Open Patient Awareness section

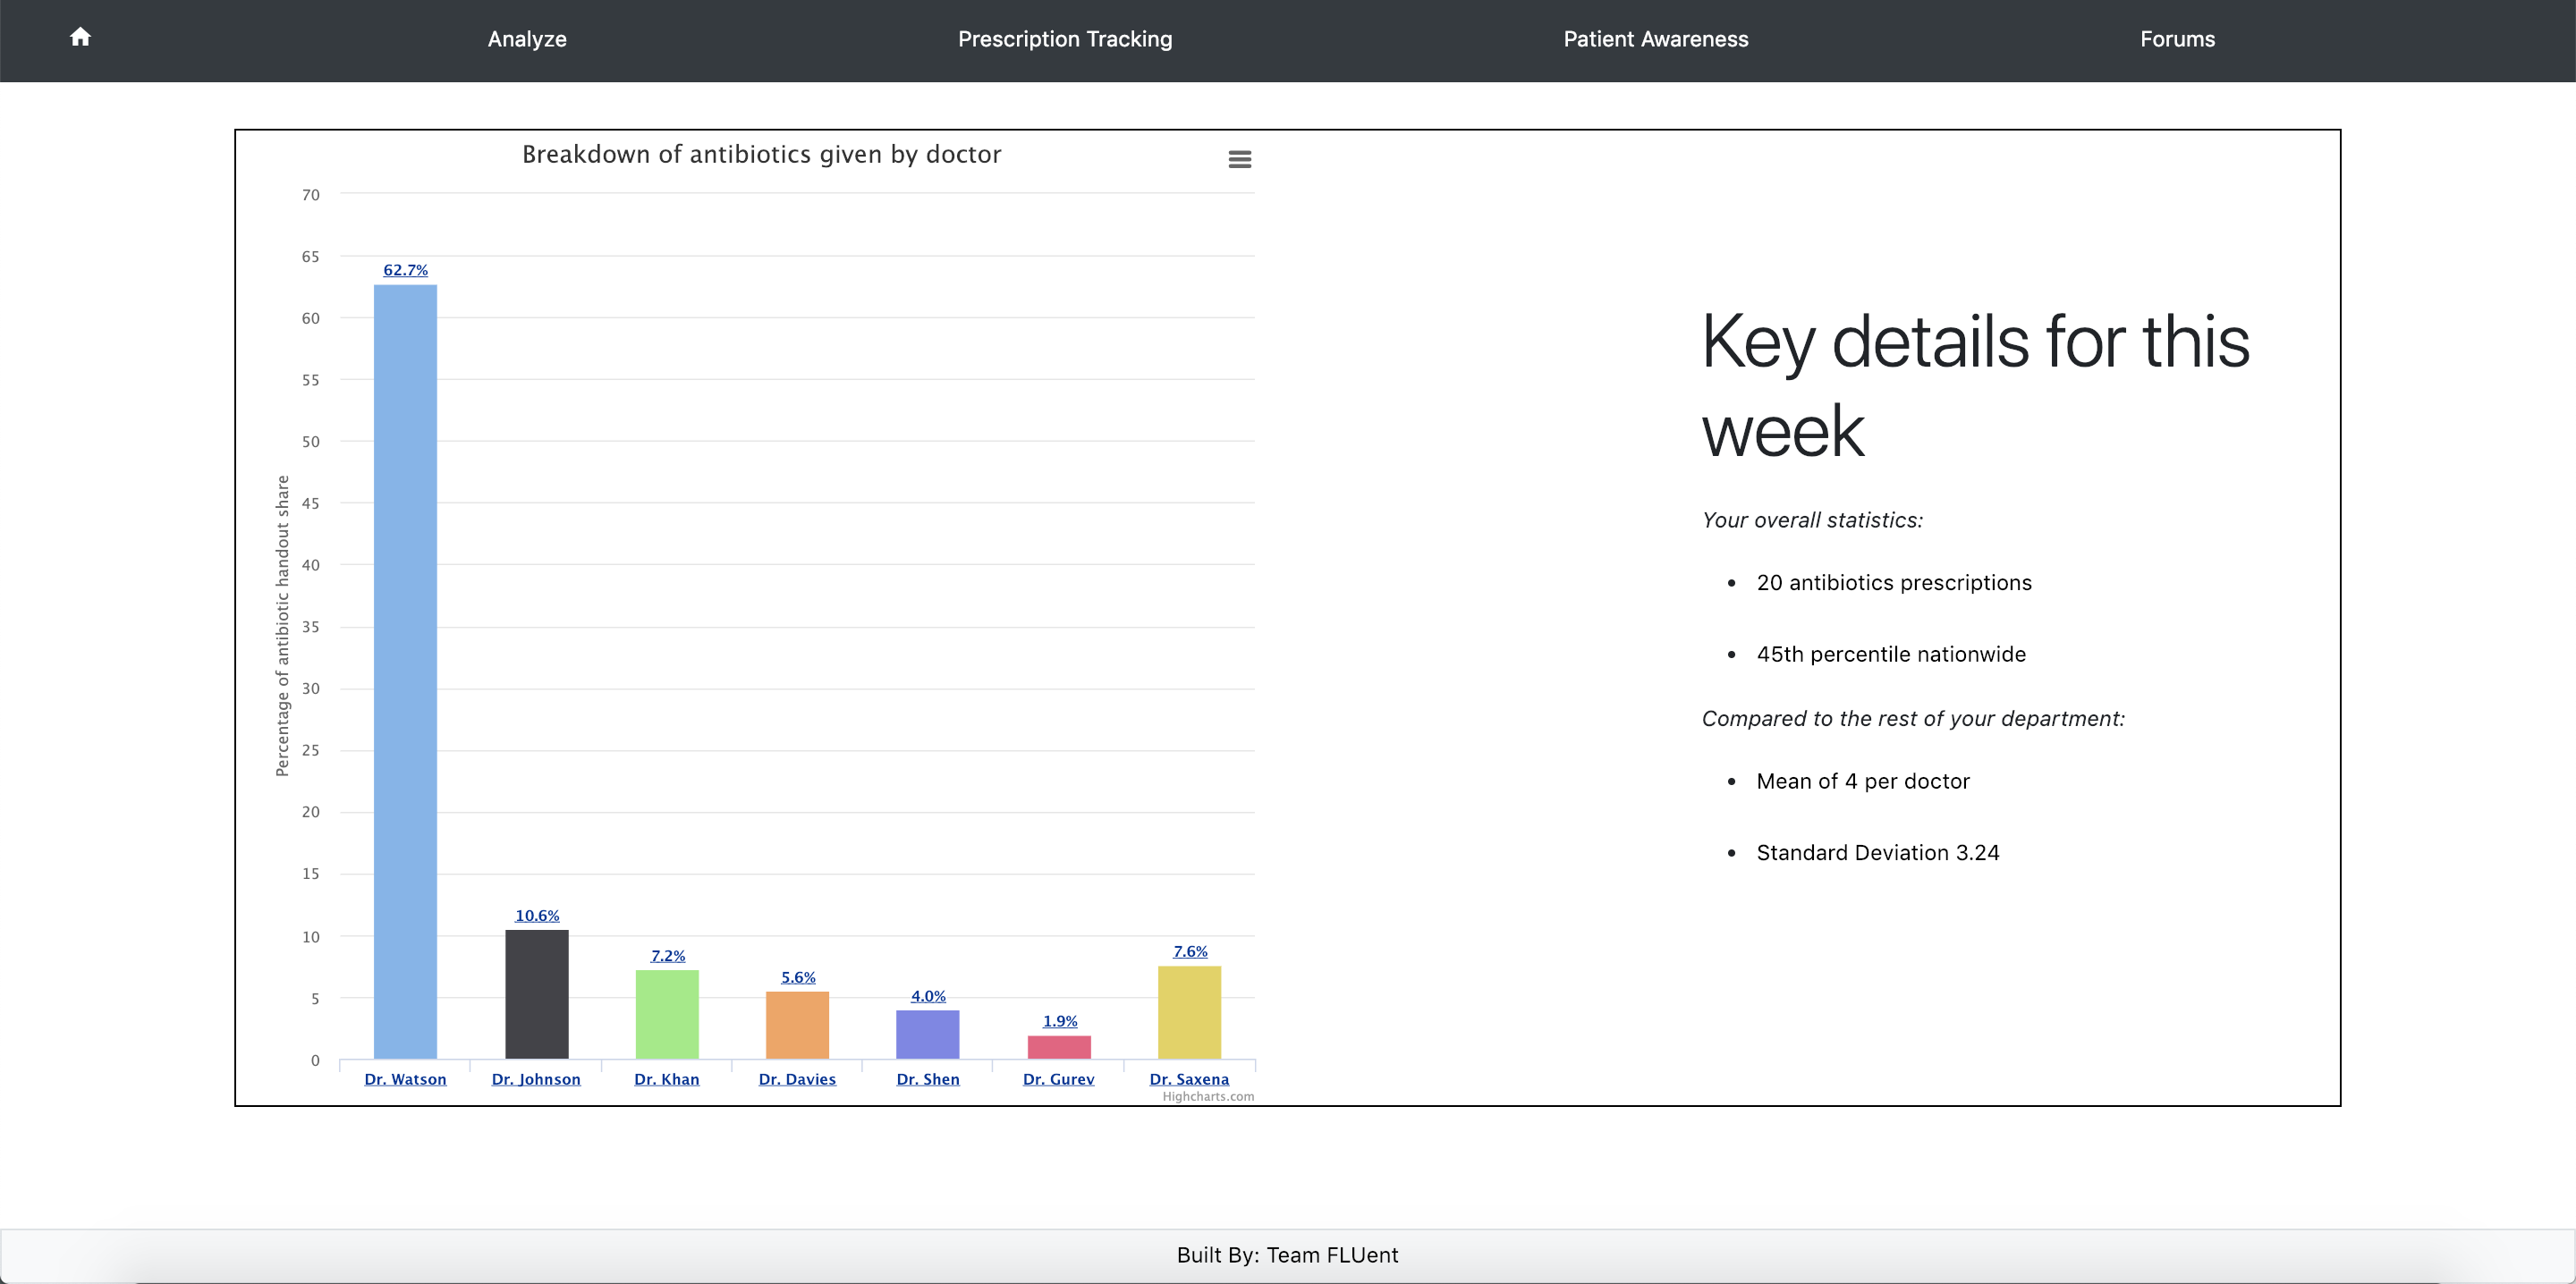1655,39
